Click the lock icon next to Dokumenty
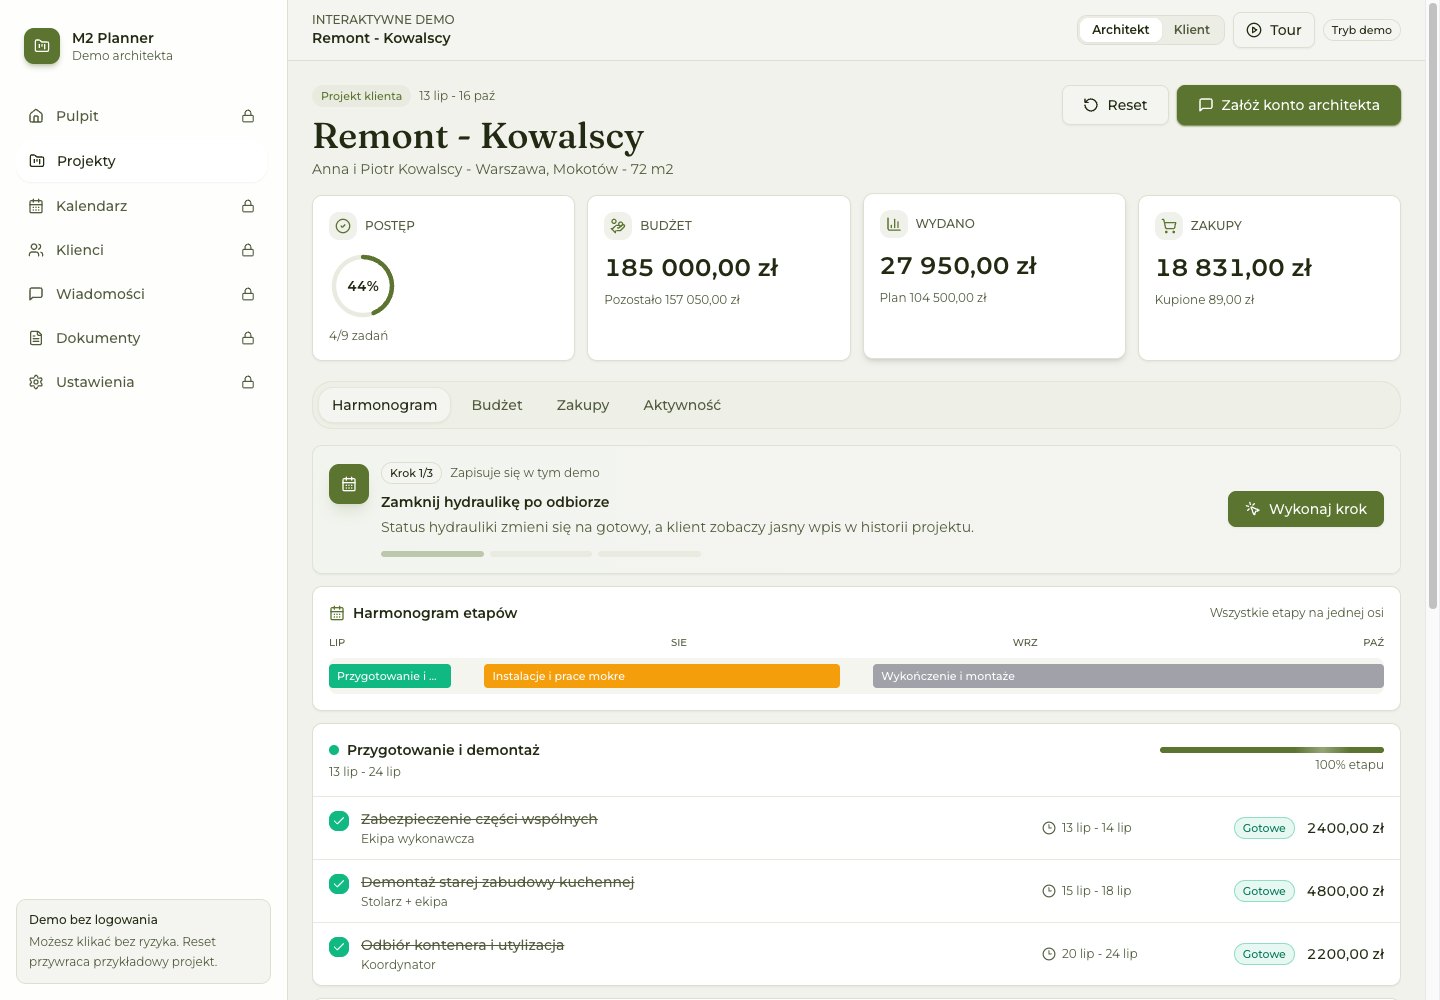Viewport: 1440px width, 1000px height. click(x=248, y=338)
